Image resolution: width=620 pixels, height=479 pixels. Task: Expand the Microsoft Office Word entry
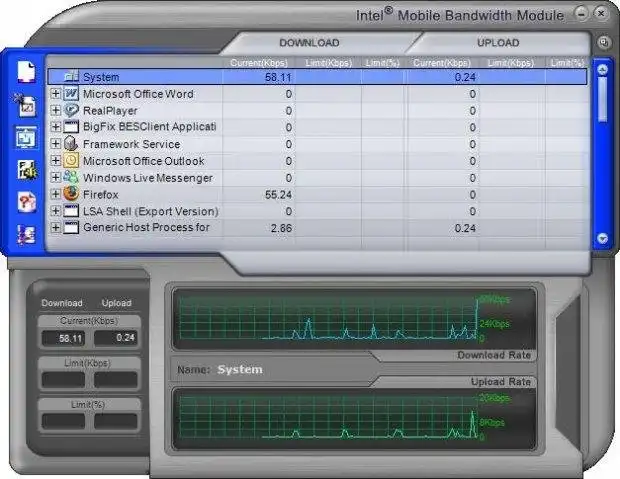click(56, 94)
